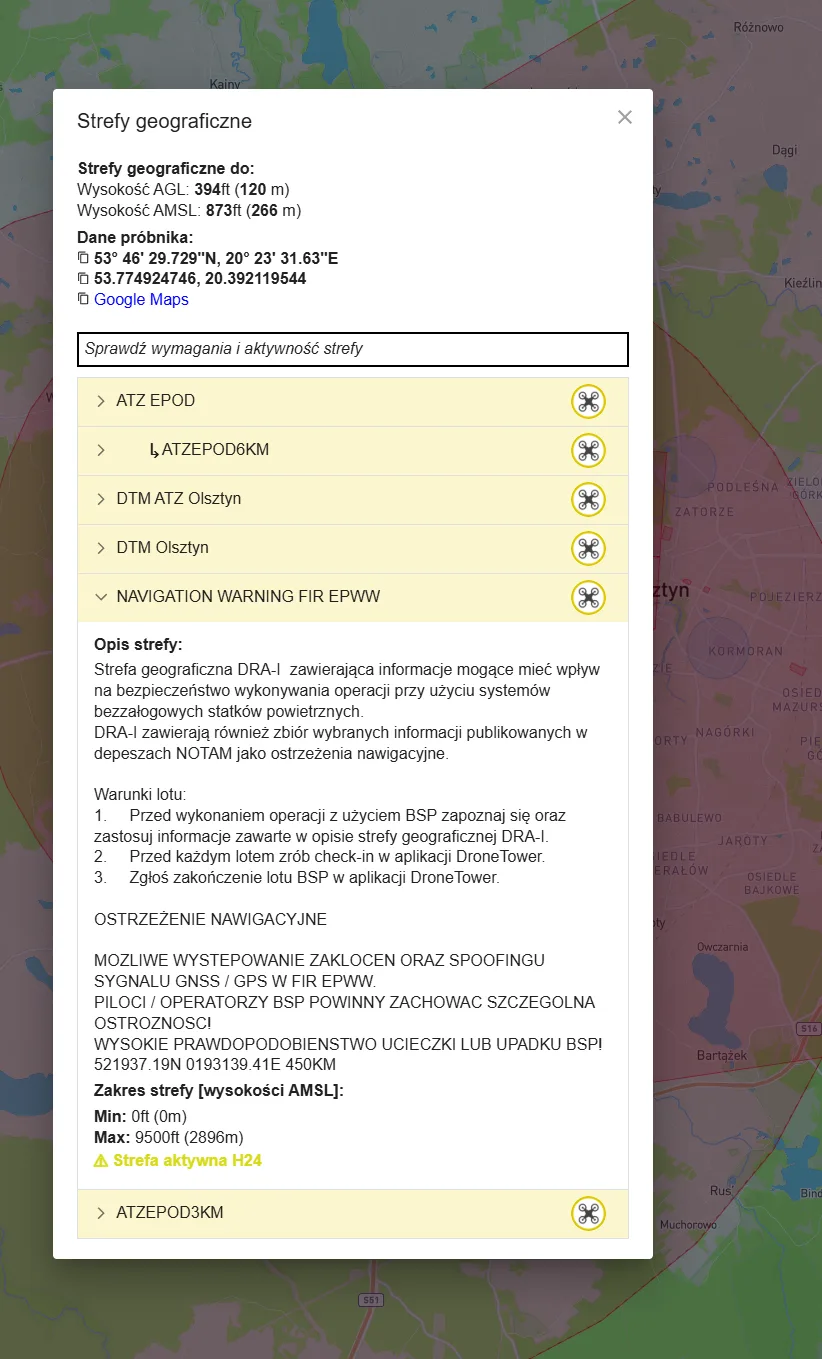Click the Sprawdź wymagania i aktywność strefy field
Viewport: 822px width, 1359px height.
(x=353, y=349)
